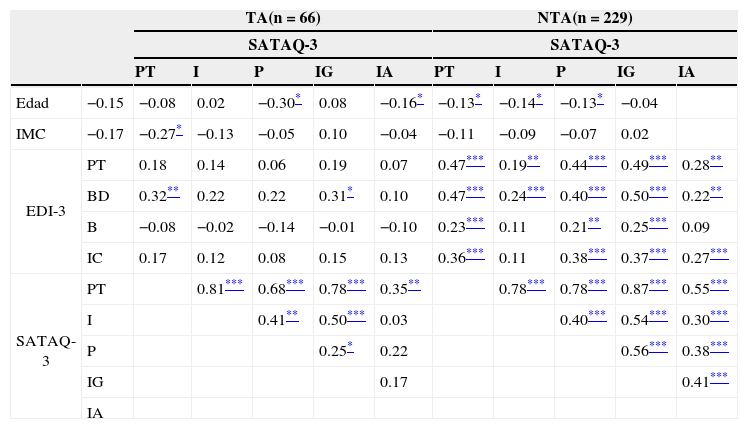The height and width of the screenshot is (429, 748).
Task: Open the triple-asterisk footnote after 0.68
Action: point(295,284)
